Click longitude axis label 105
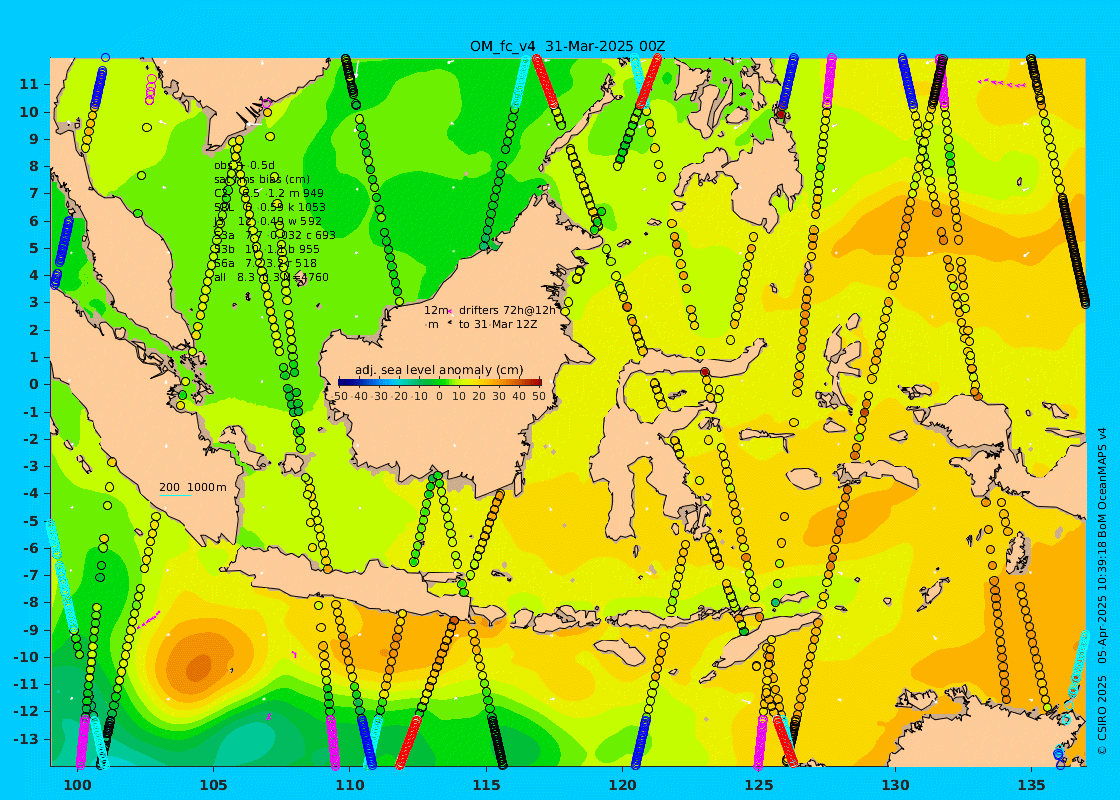This screenshot has height=800, width=1120. click(214, 785)
